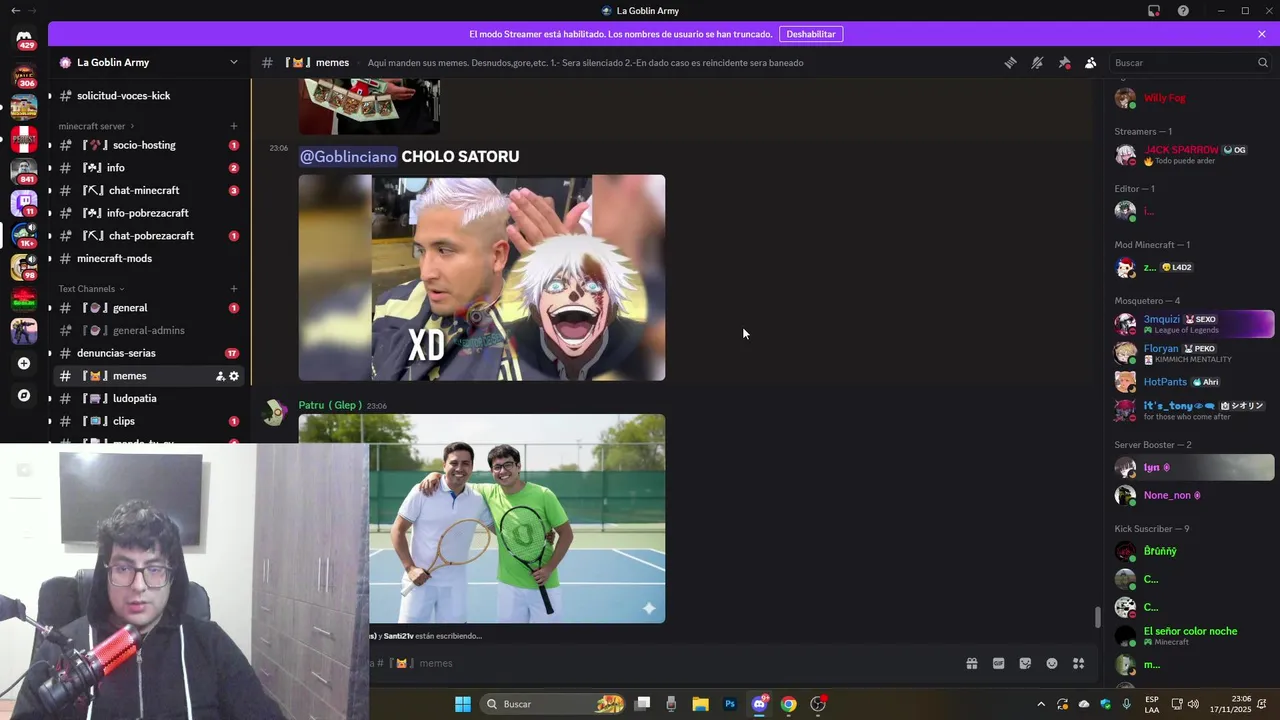Click the Buscar search field in Discord
The width and height of the screenshot is (1280, 720).
coord(1190,62)
